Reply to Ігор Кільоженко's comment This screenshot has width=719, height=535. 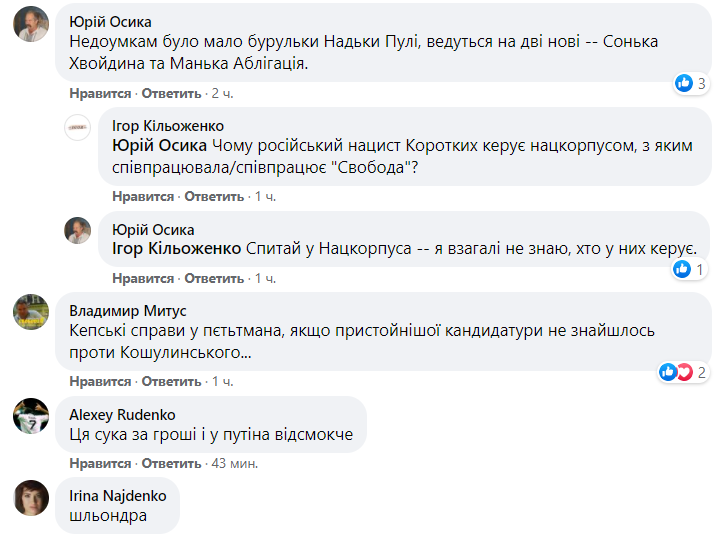click(x=216, y=197)
